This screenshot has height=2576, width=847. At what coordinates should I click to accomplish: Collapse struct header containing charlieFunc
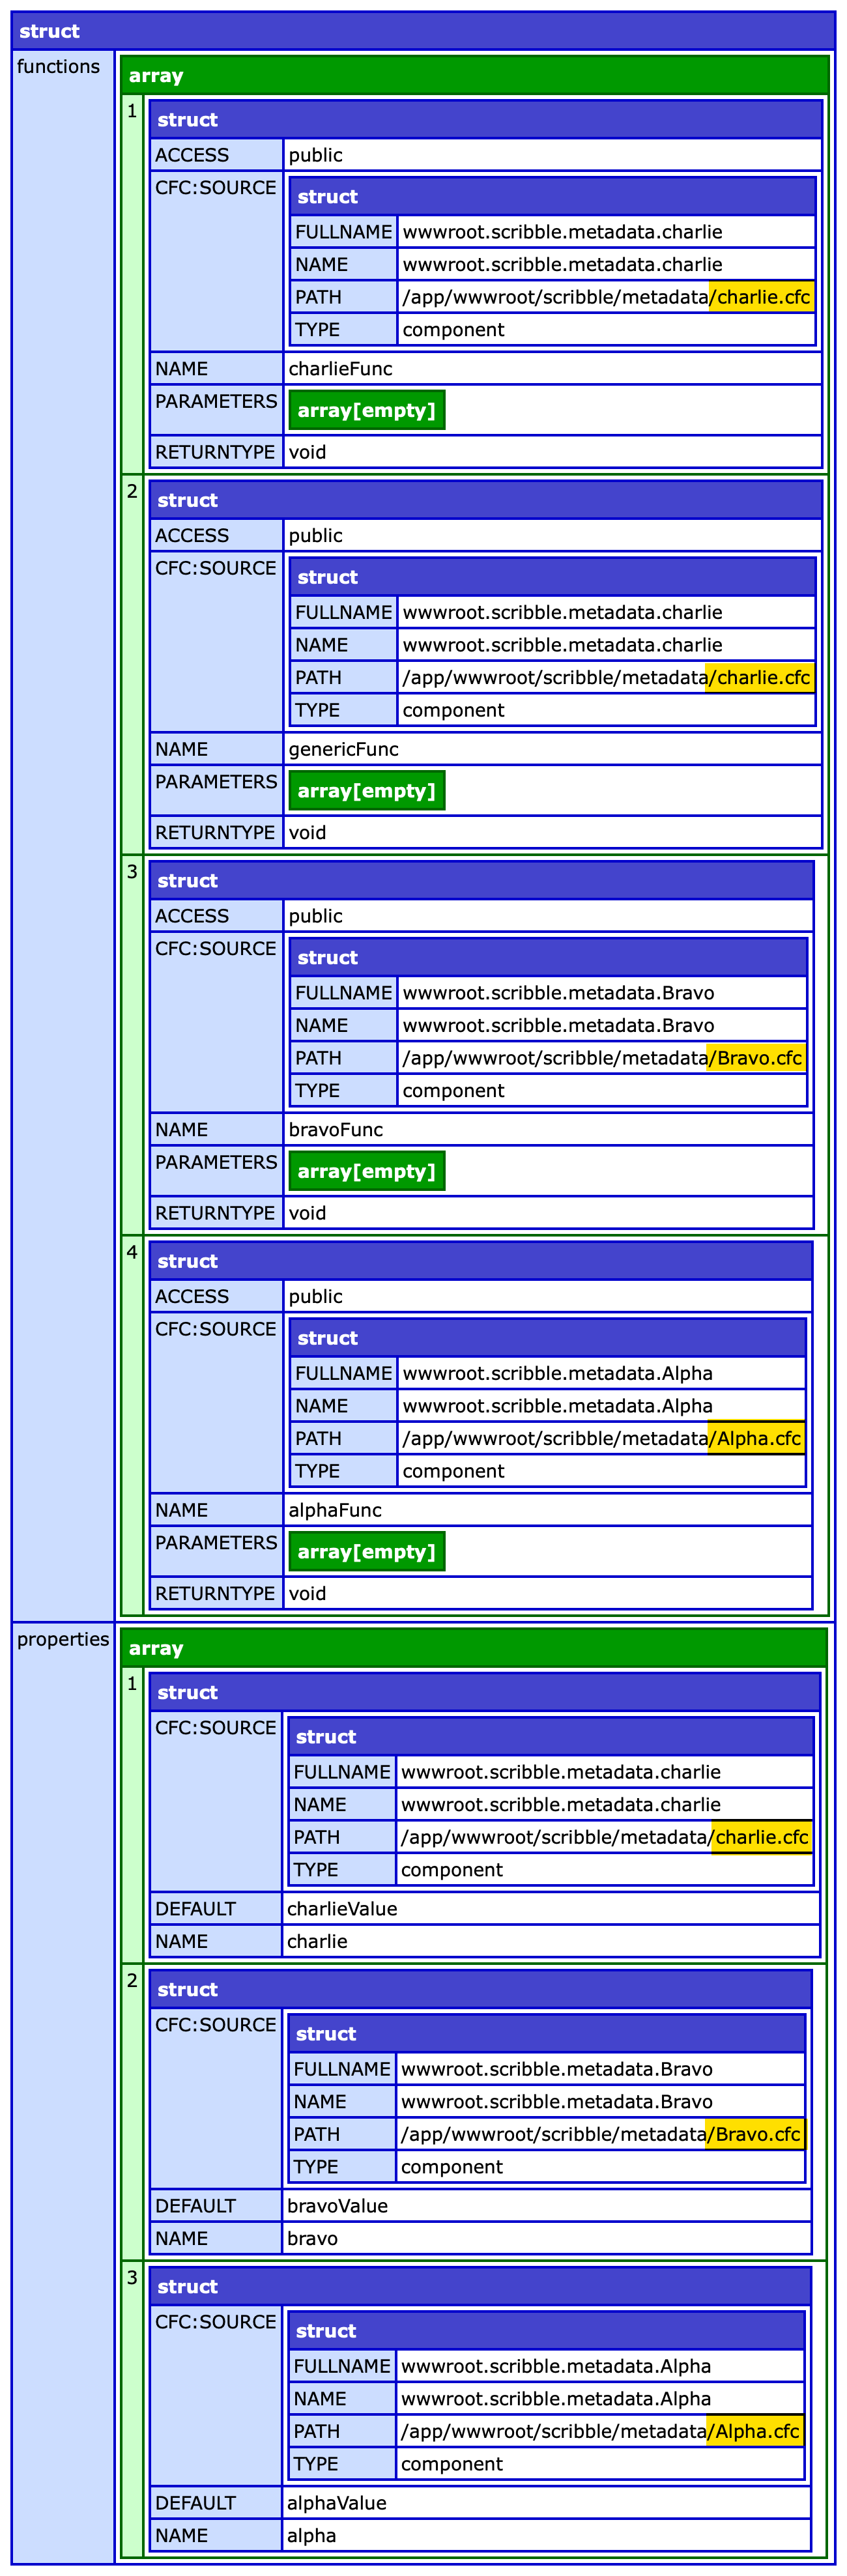(485, 119)
